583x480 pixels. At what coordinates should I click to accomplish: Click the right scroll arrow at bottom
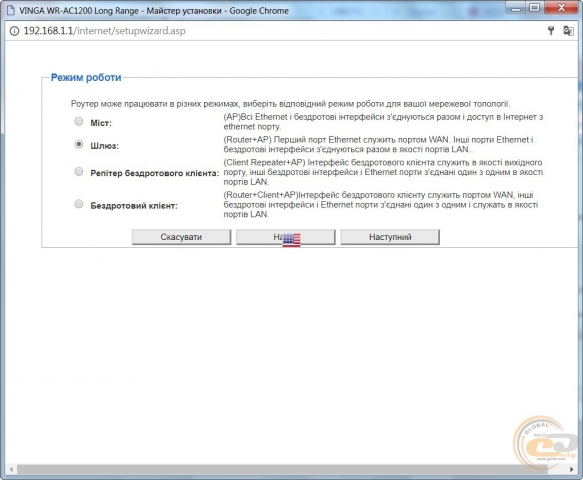coord(571,469)
